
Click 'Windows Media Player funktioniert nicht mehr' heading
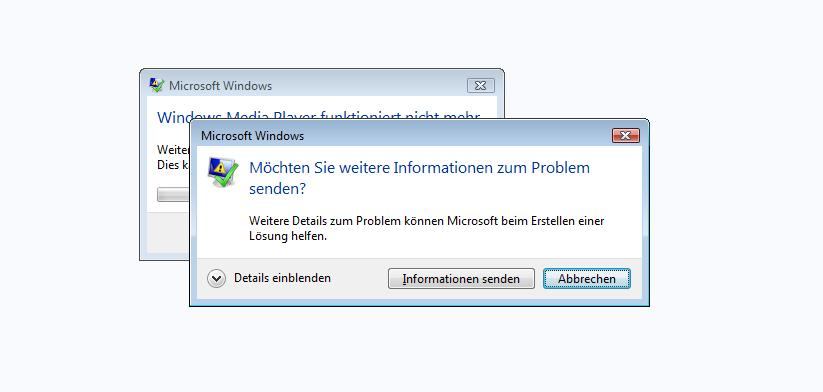(x=318, y=117)
